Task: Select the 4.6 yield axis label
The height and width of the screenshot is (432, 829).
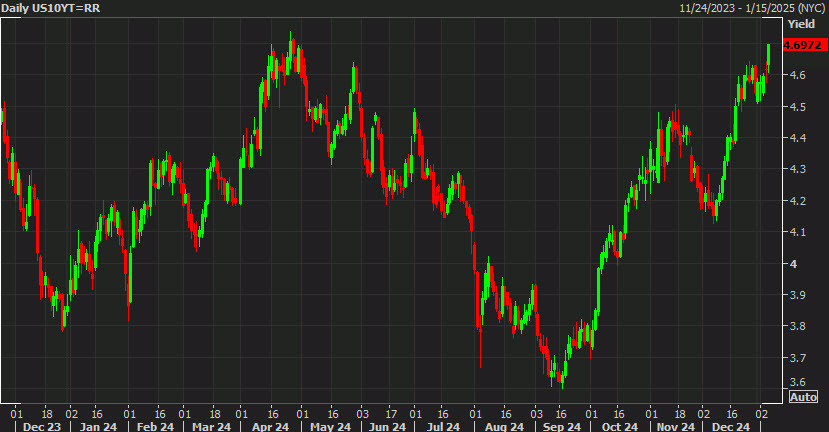Action: [x=797, y=75]
